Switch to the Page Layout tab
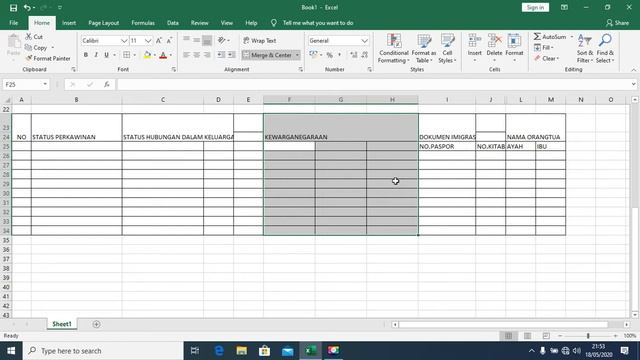 (x=104, y=23)
